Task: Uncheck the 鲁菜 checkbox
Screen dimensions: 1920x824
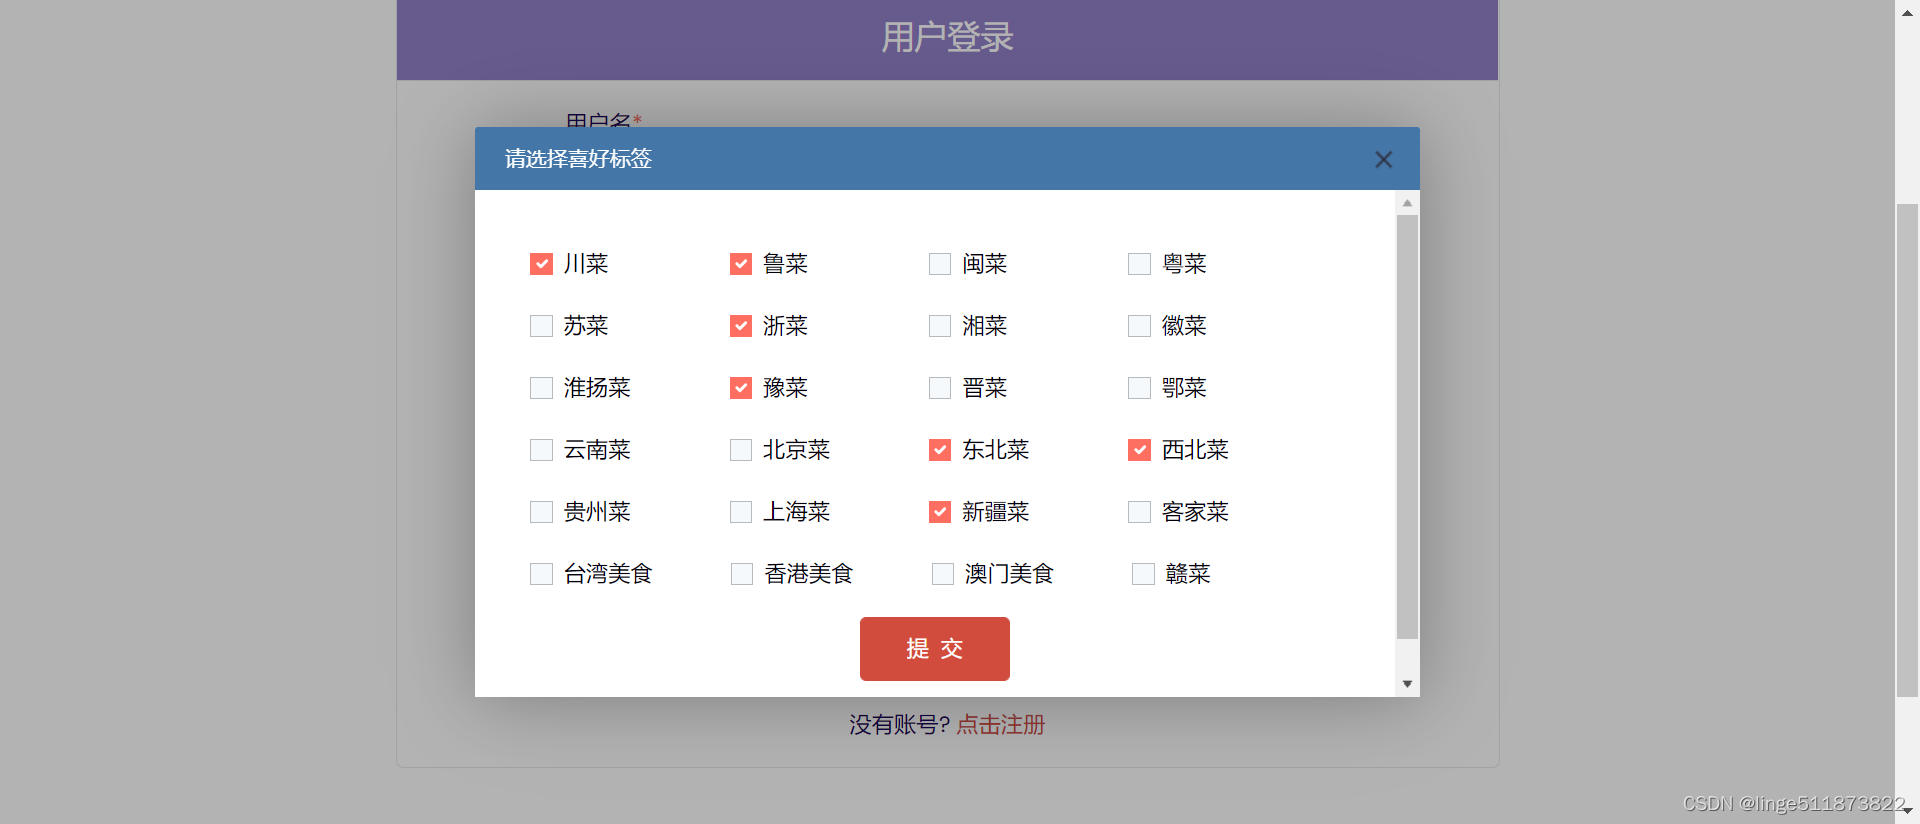Action: (741, 264)
